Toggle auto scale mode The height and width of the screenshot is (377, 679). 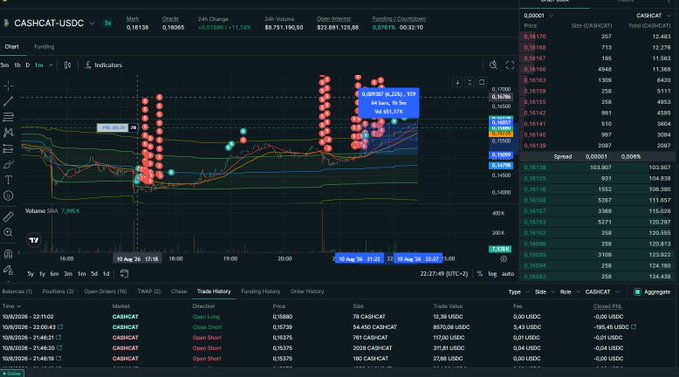(x=508, y=274)
